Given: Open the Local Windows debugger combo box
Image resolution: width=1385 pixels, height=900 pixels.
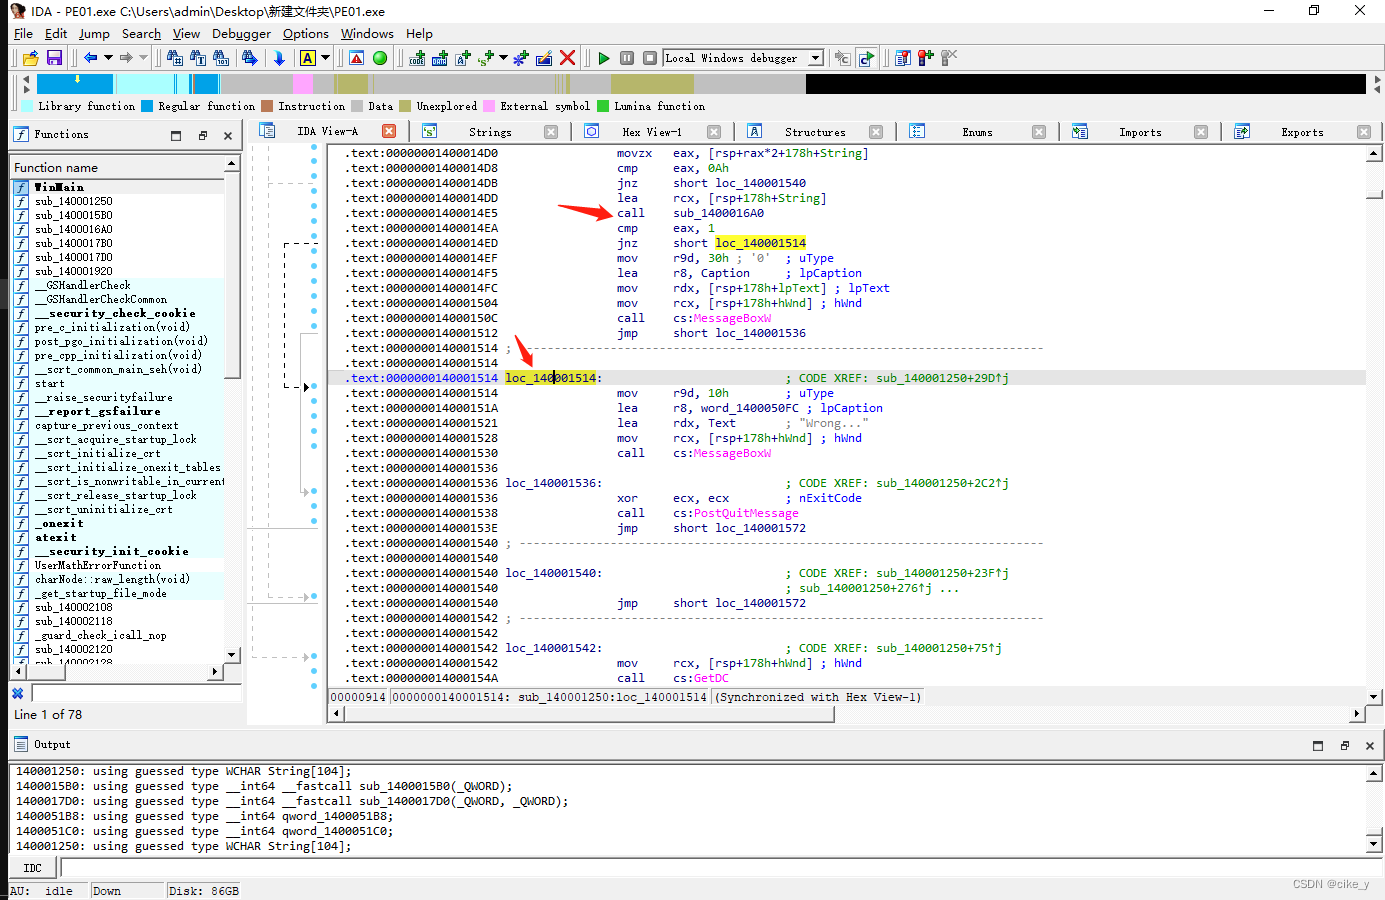Looking at the screenshot, I should [x=743, y=58].
